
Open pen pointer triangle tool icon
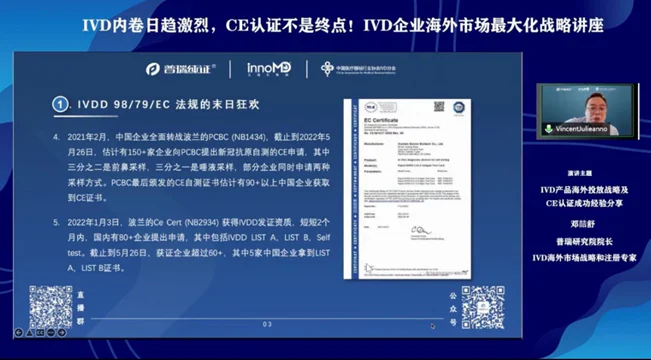click(x=29, y=333)
